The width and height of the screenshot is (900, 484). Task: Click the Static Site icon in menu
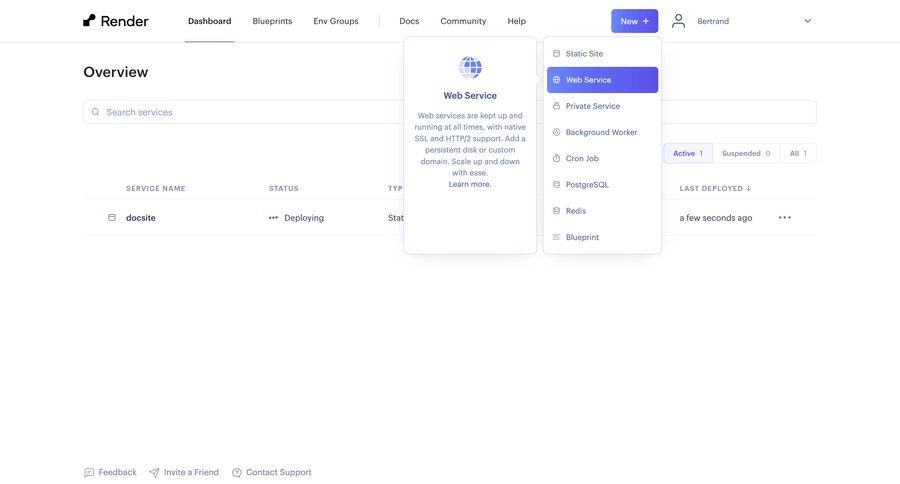[556, 54]
